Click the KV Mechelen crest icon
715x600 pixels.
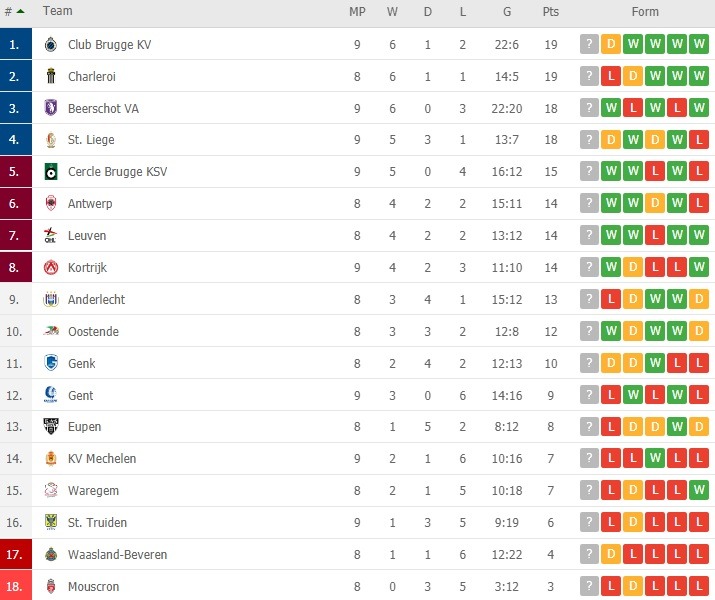coord(51,459)
